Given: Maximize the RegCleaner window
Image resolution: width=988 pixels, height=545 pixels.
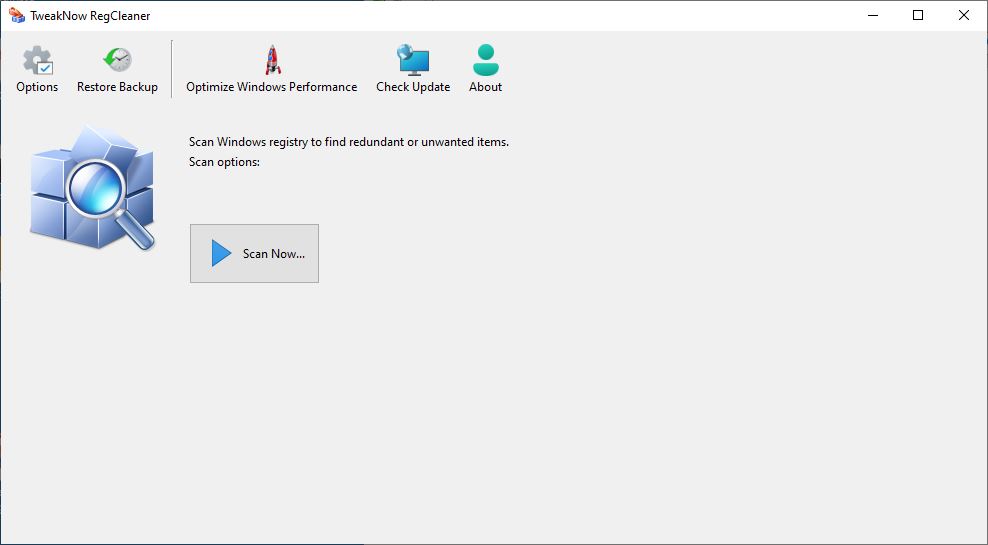Looking at the screenshot, I should [x=918, y=16].
